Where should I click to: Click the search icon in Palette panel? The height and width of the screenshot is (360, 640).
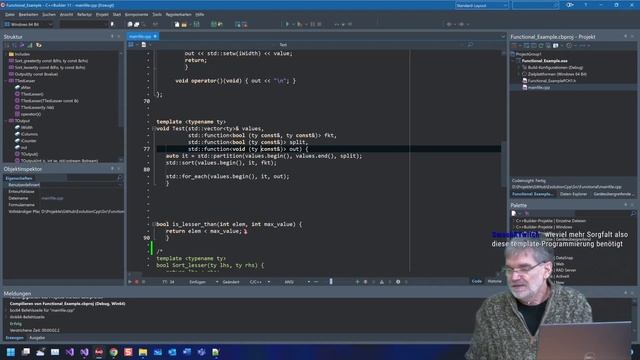[x=633, y=213]
